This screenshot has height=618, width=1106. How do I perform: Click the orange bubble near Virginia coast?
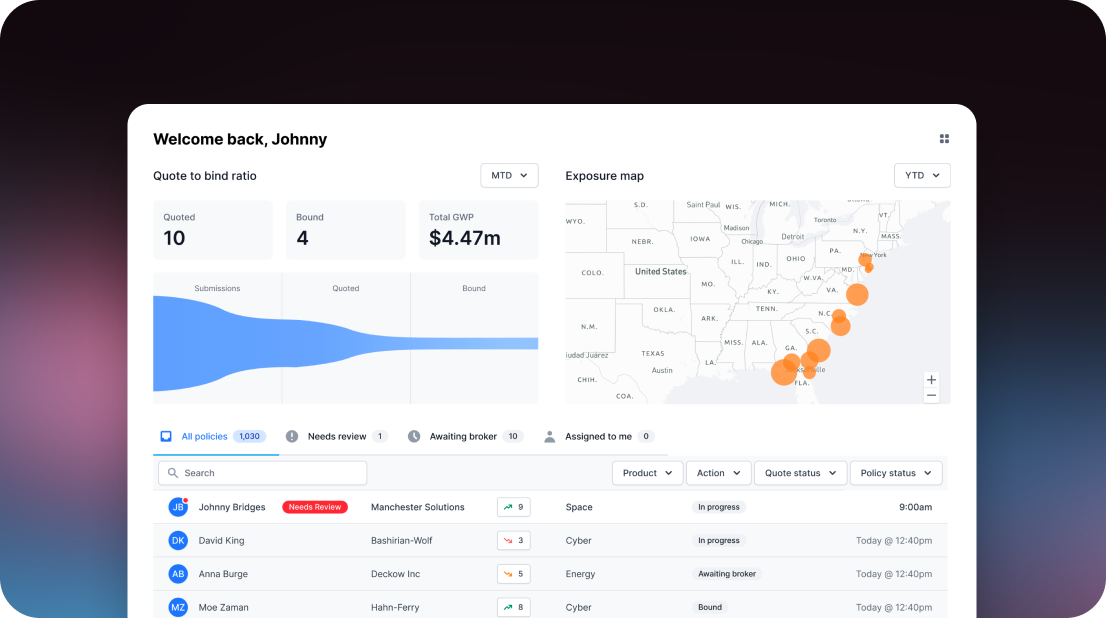(857, 294)
